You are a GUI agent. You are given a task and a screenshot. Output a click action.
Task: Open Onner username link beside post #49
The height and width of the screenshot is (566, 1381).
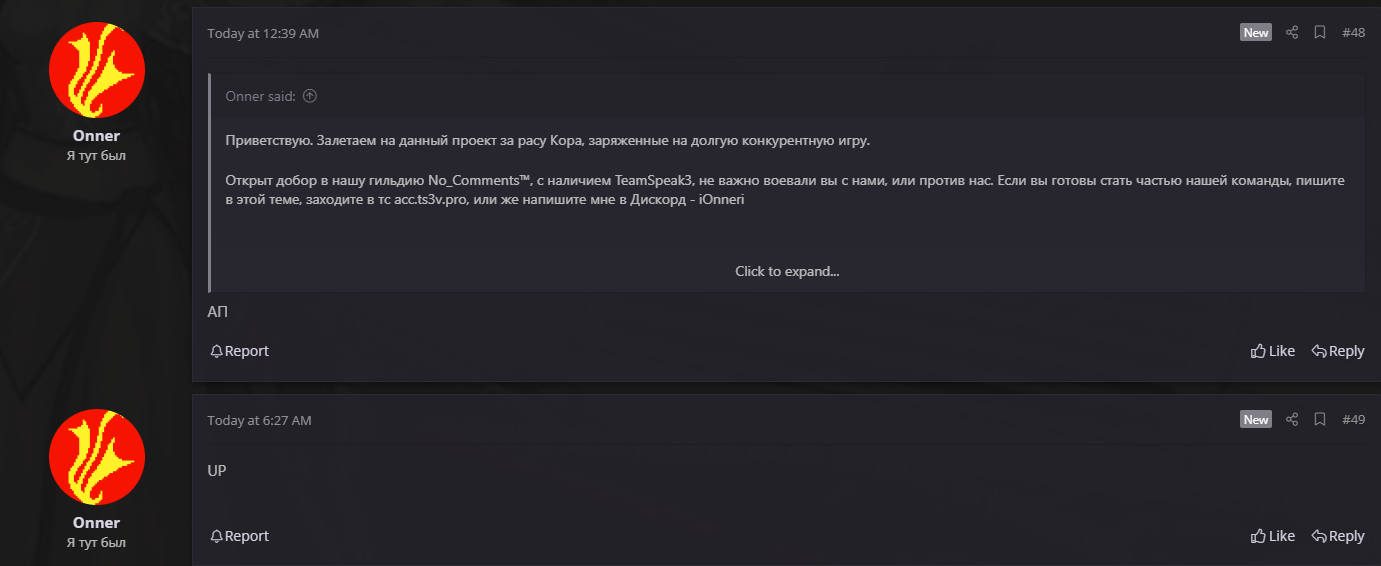coord(96,523)
